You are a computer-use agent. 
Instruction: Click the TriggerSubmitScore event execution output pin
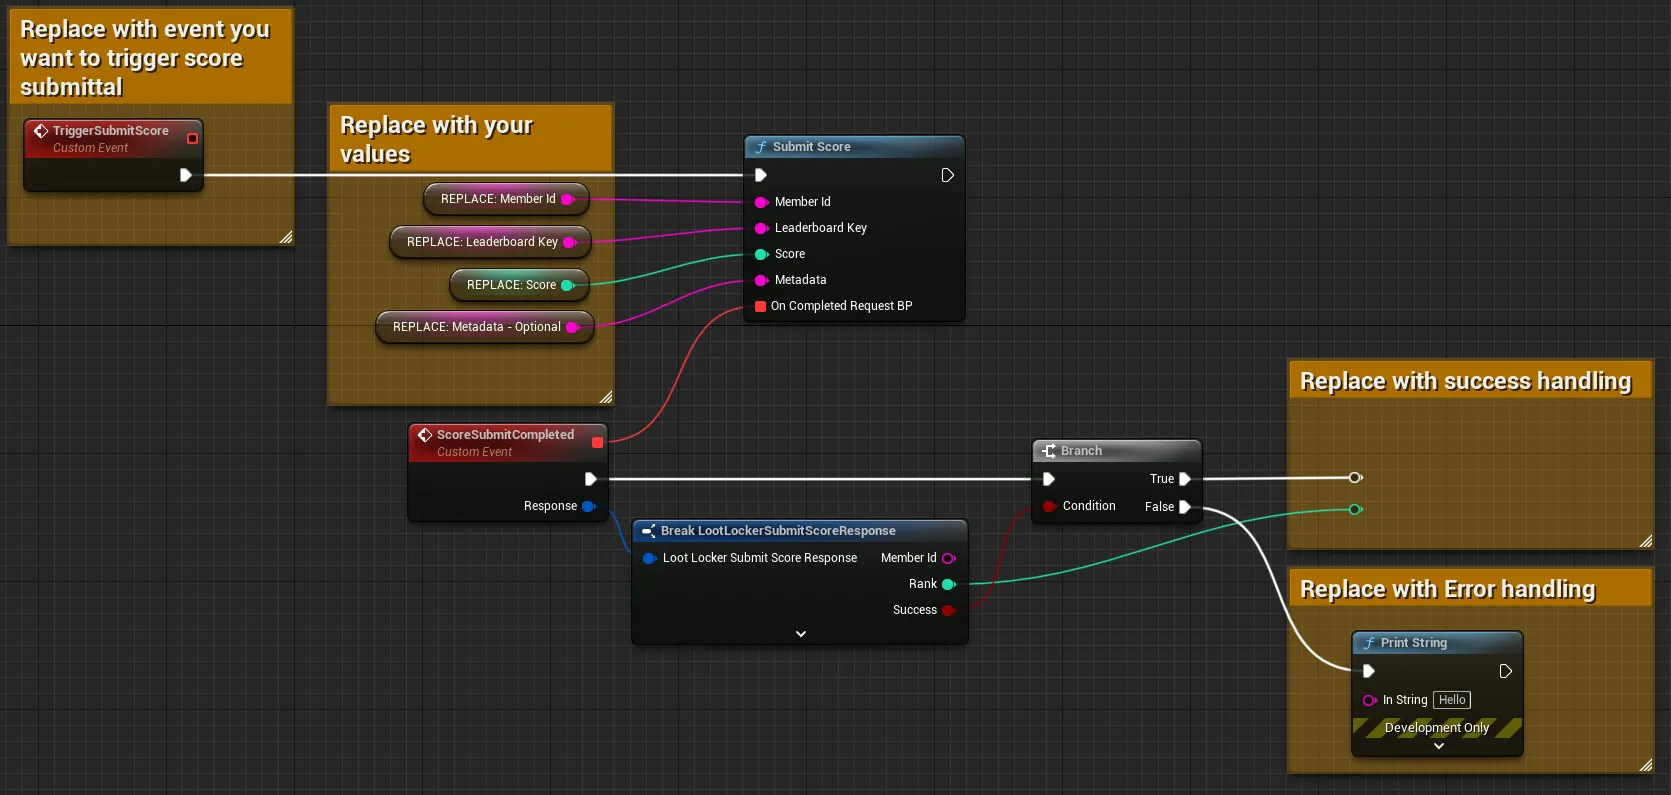click(185, 175)
